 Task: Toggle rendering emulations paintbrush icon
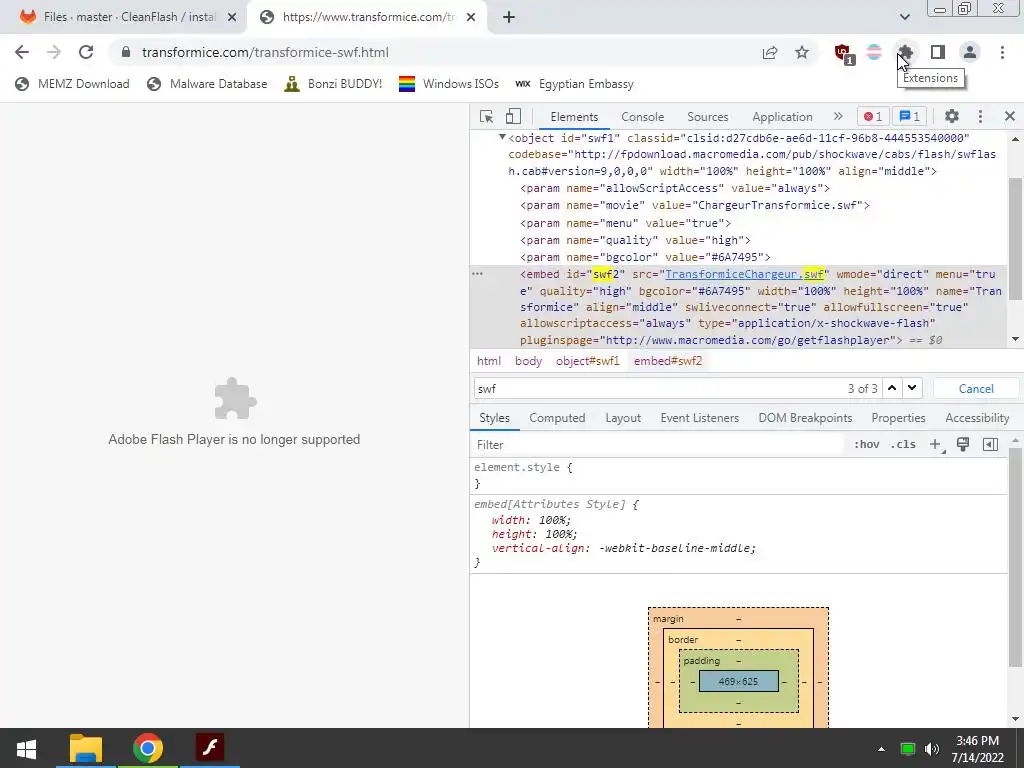963,445
